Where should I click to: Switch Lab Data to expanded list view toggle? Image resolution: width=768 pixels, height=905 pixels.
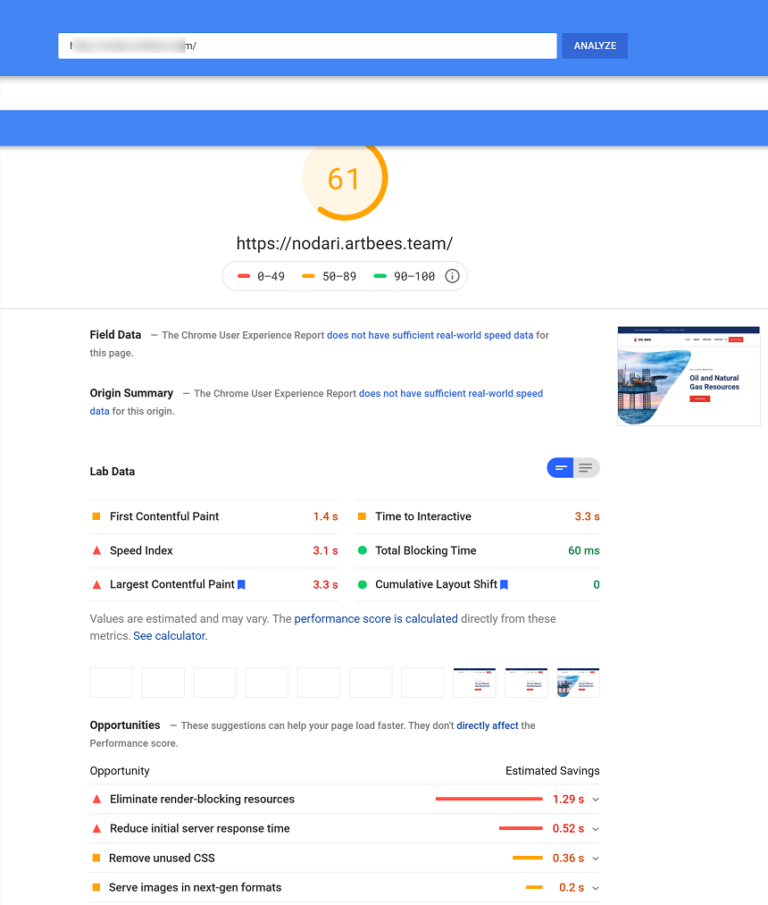586,468
